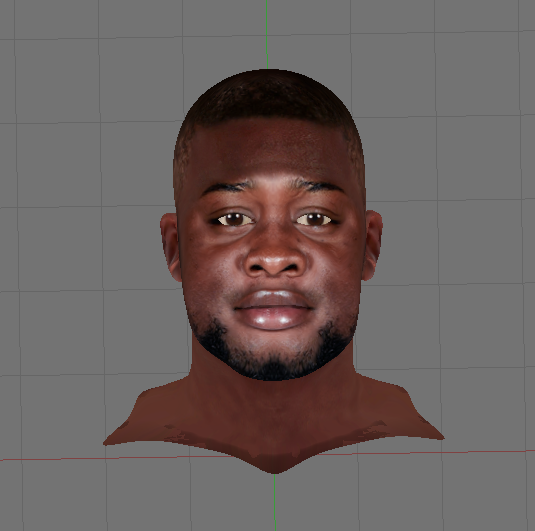This screenshot has width=535, height=531.
Task: Click the green axis line above head
Action: point(267,34)
